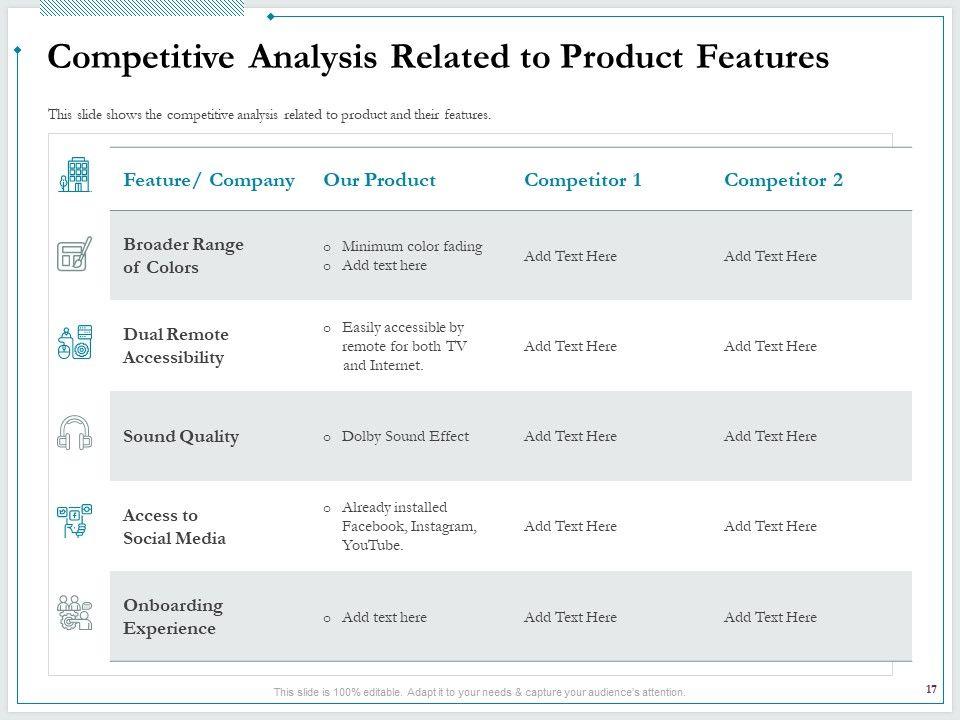Screen dimensions: 960x720
Task: Click the social media access icon
Action: (75, 522)
